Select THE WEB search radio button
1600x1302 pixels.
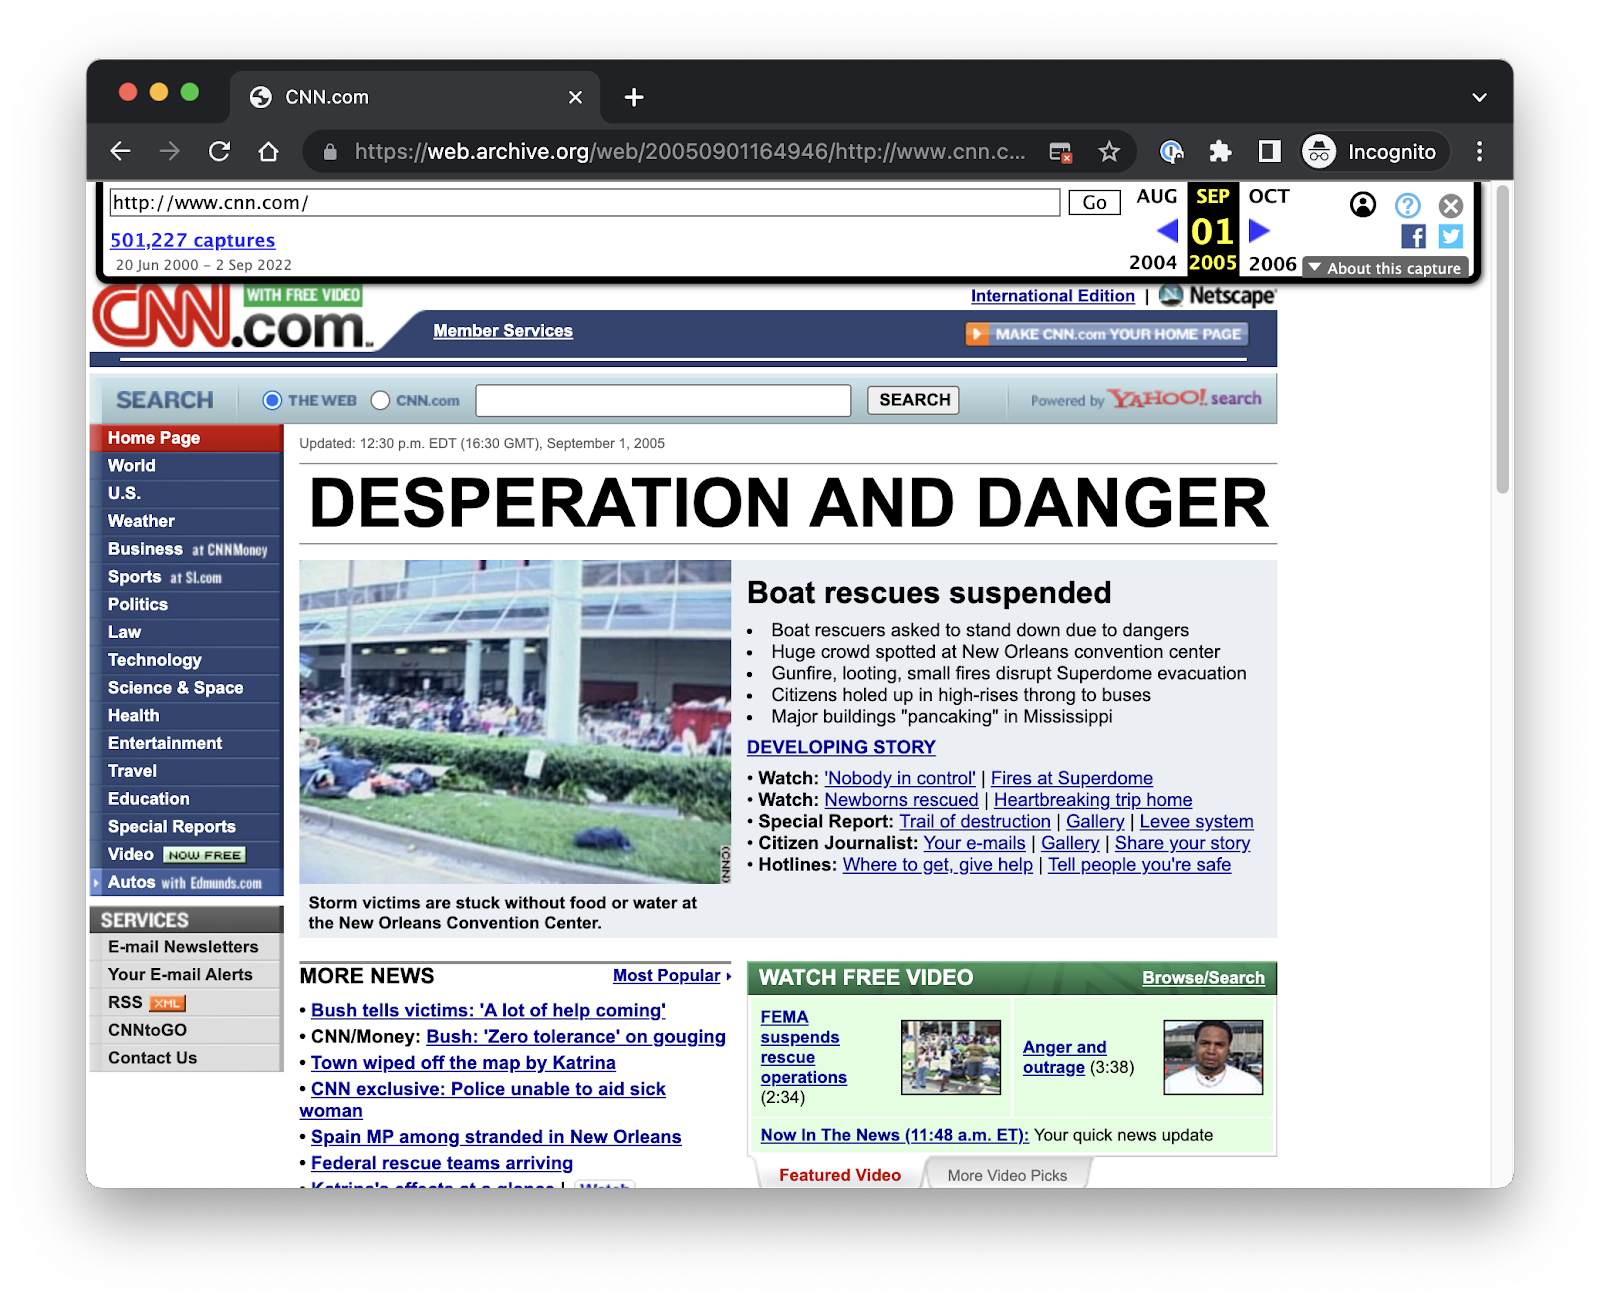click(272, 400)
